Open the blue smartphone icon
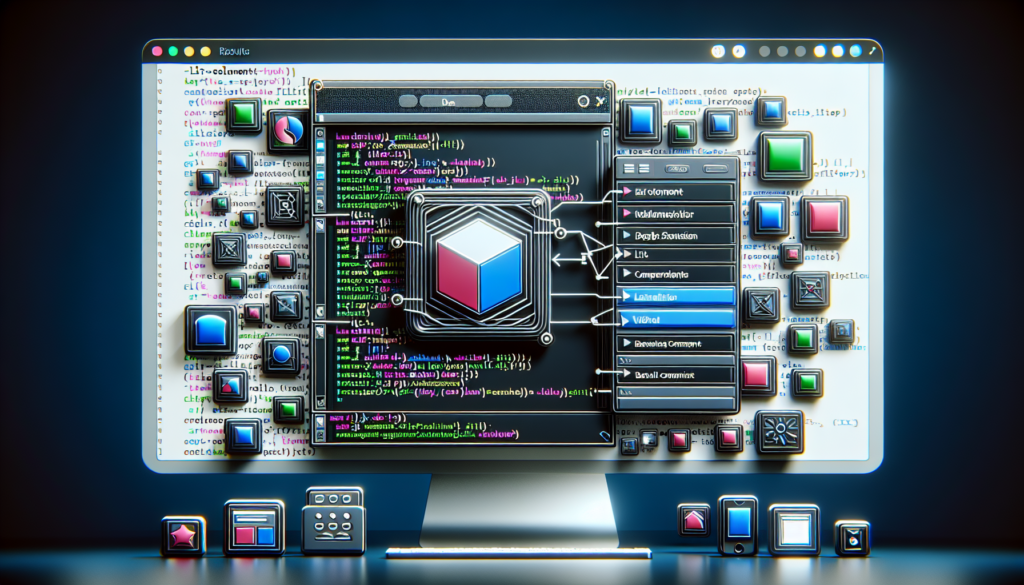This screenshot has width=1024, height=585. coord(738,523)
